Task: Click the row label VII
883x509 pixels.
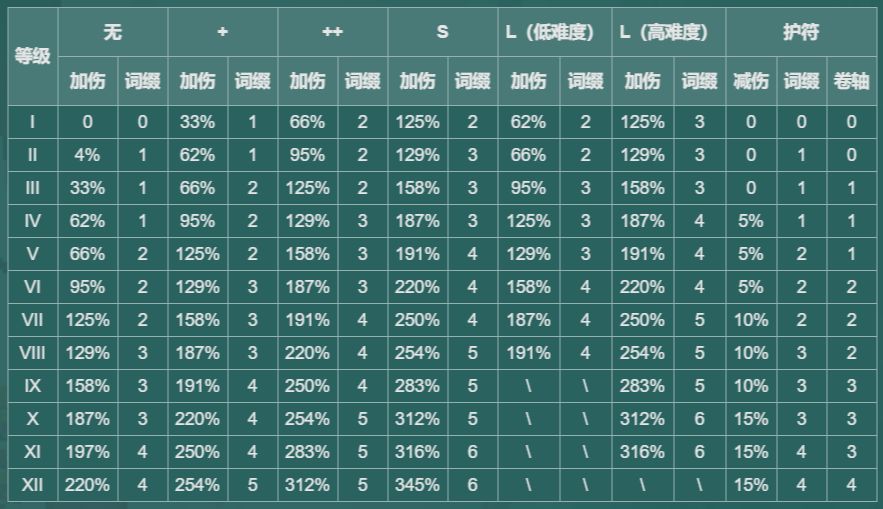Action: 33,320
